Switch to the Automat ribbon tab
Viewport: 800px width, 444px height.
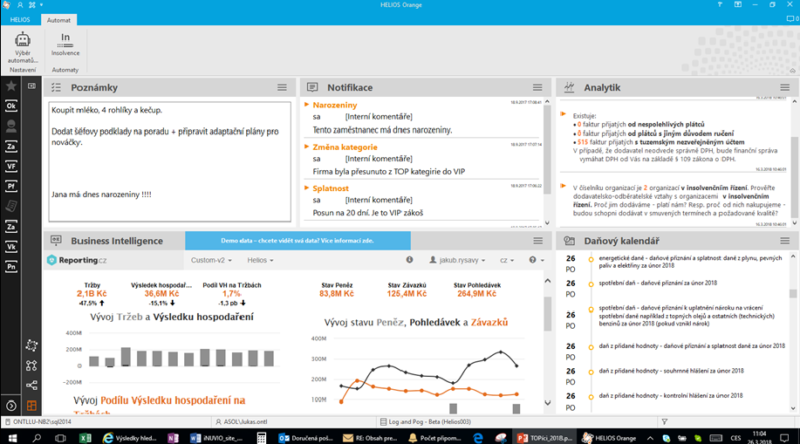(59, 20)
